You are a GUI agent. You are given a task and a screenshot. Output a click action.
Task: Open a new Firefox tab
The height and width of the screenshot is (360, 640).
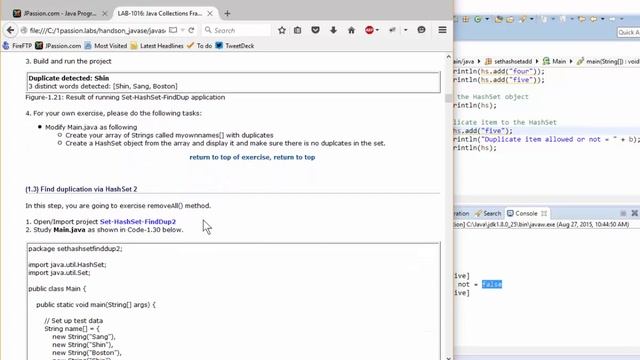point(227,13)
